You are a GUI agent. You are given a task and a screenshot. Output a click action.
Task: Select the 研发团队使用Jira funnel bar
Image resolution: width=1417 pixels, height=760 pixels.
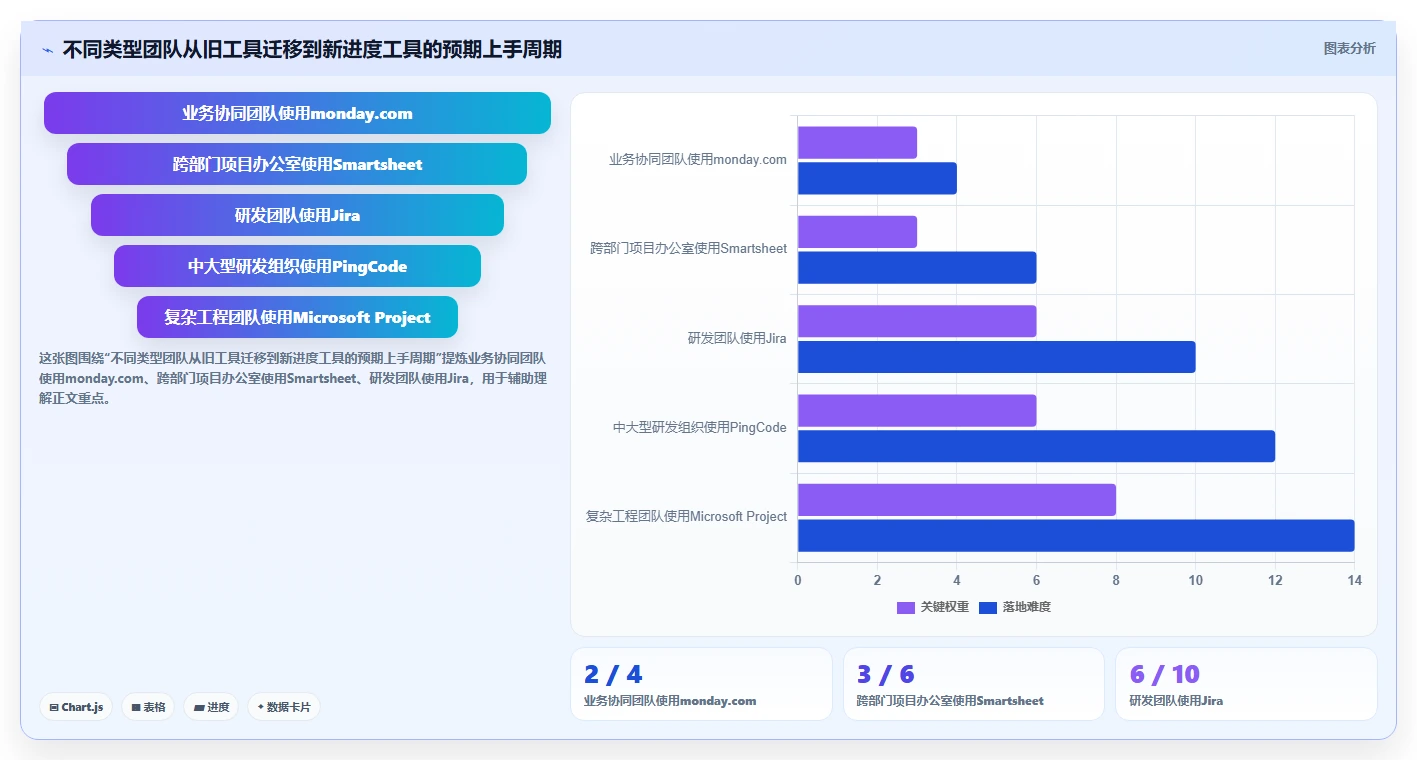point(297,215)
